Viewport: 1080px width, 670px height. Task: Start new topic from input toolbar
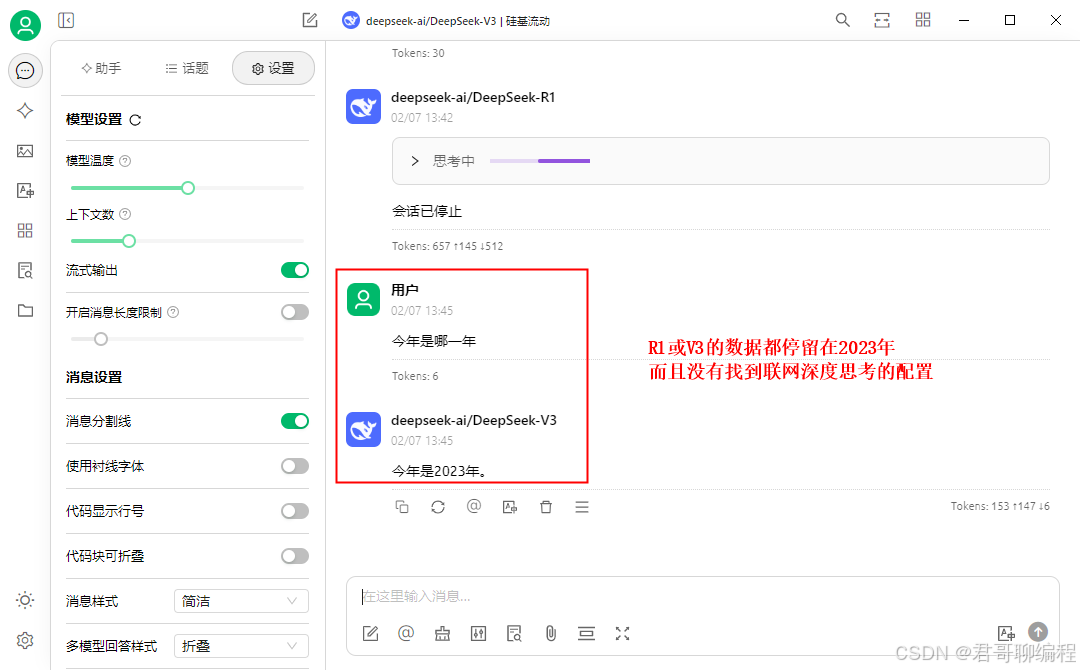(x=371, y=634)
